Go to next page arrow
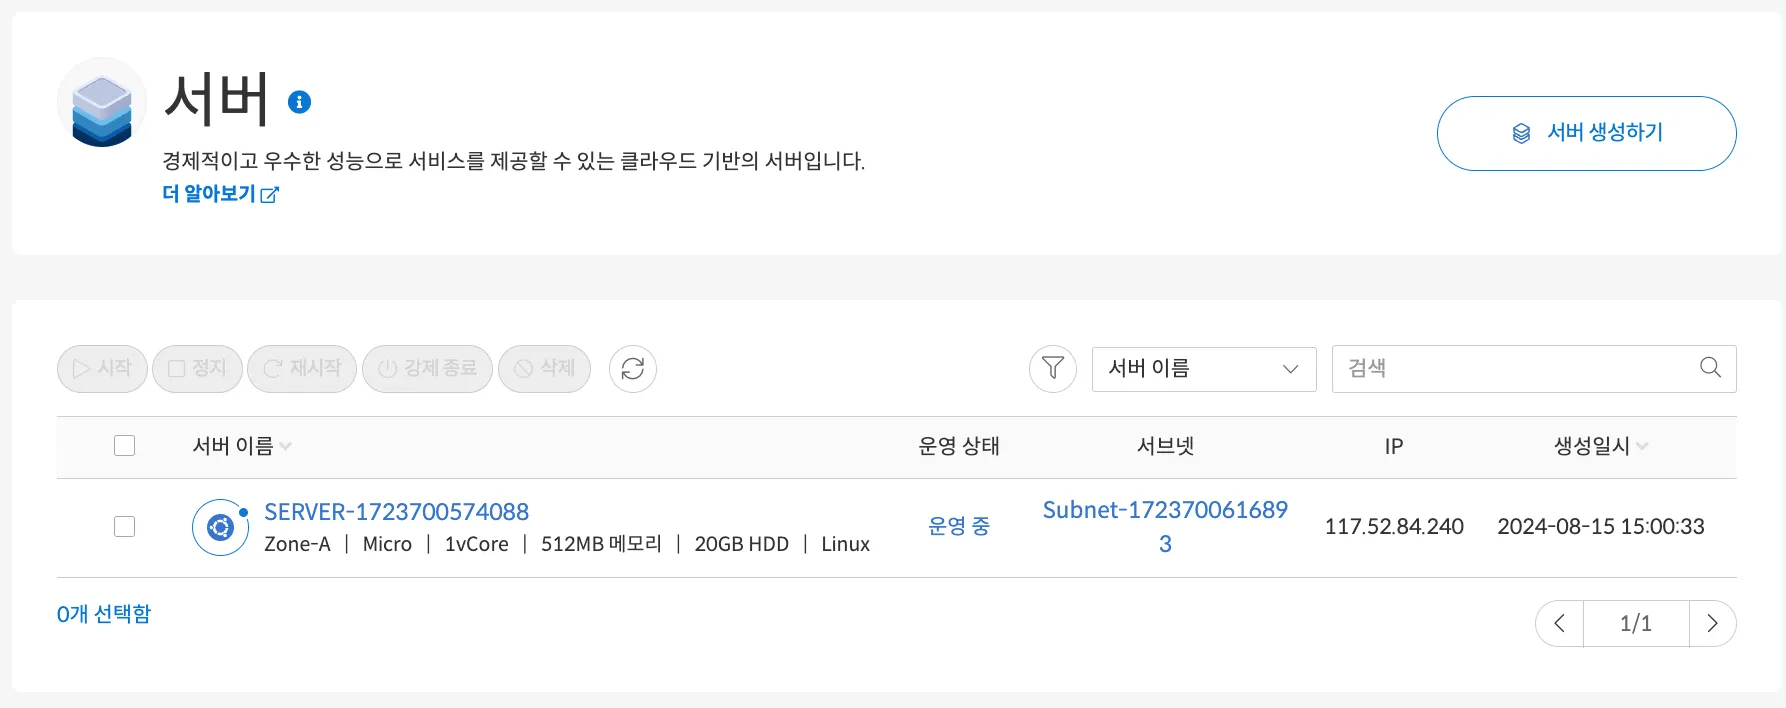The image size is (1786, 708). 1713,623
